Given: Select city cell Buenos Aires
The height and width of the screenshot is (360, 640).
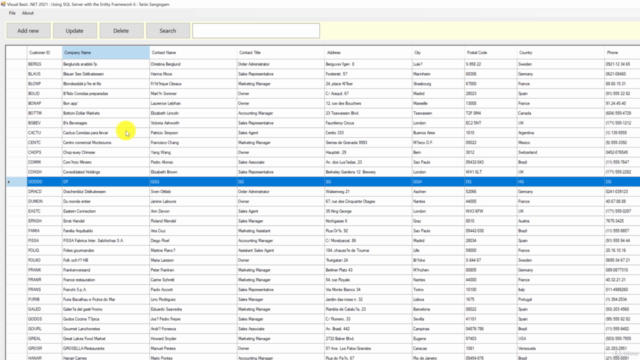Looking at the screenshot, I should click(x=438, y=133).
